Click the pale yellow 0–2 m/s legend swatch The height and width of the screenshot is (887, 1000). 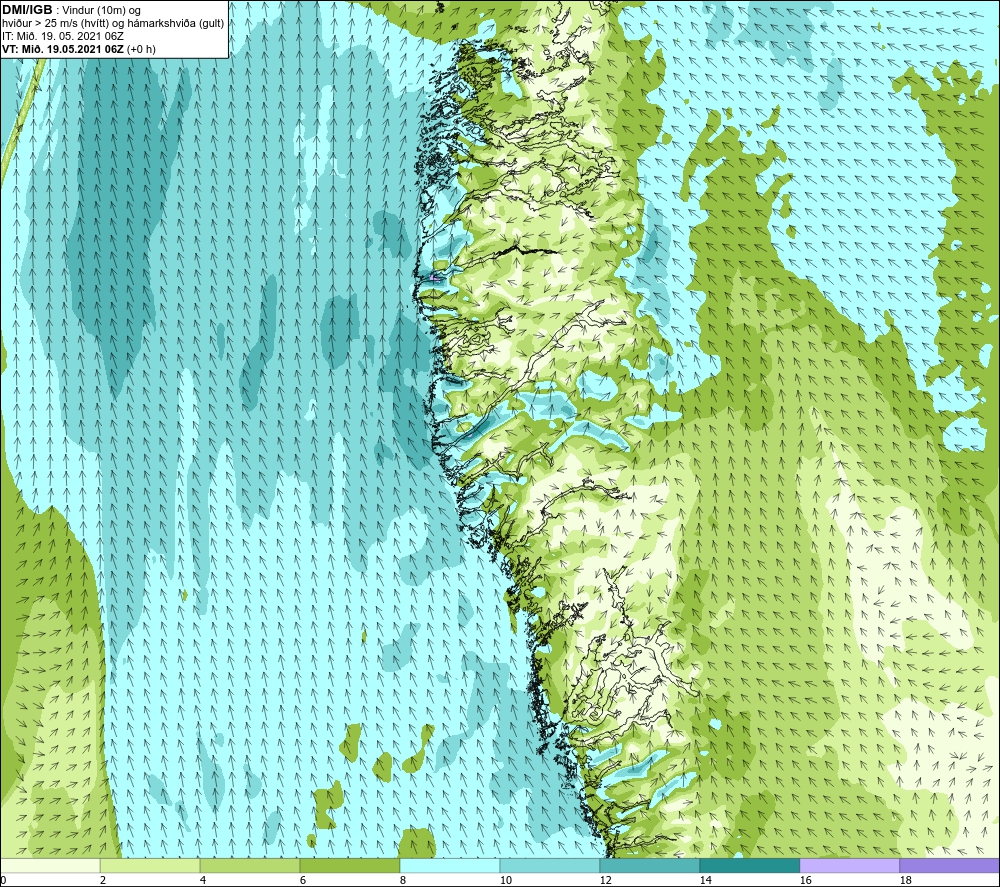(50, 865)
